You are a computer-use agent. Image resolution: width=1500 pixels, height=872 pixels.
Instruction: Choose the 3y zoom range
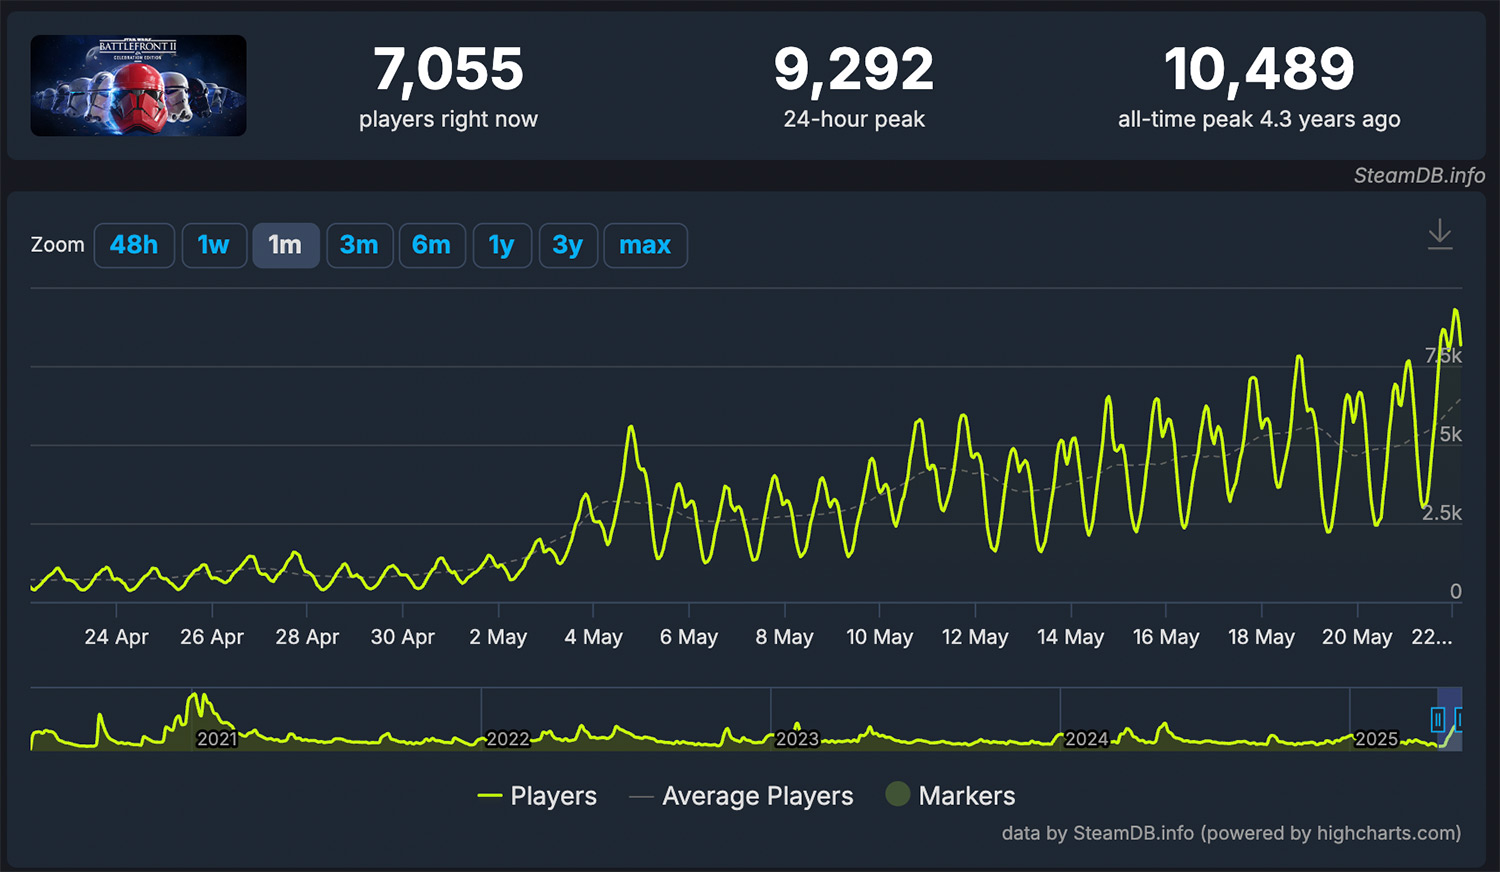[568, 245]
